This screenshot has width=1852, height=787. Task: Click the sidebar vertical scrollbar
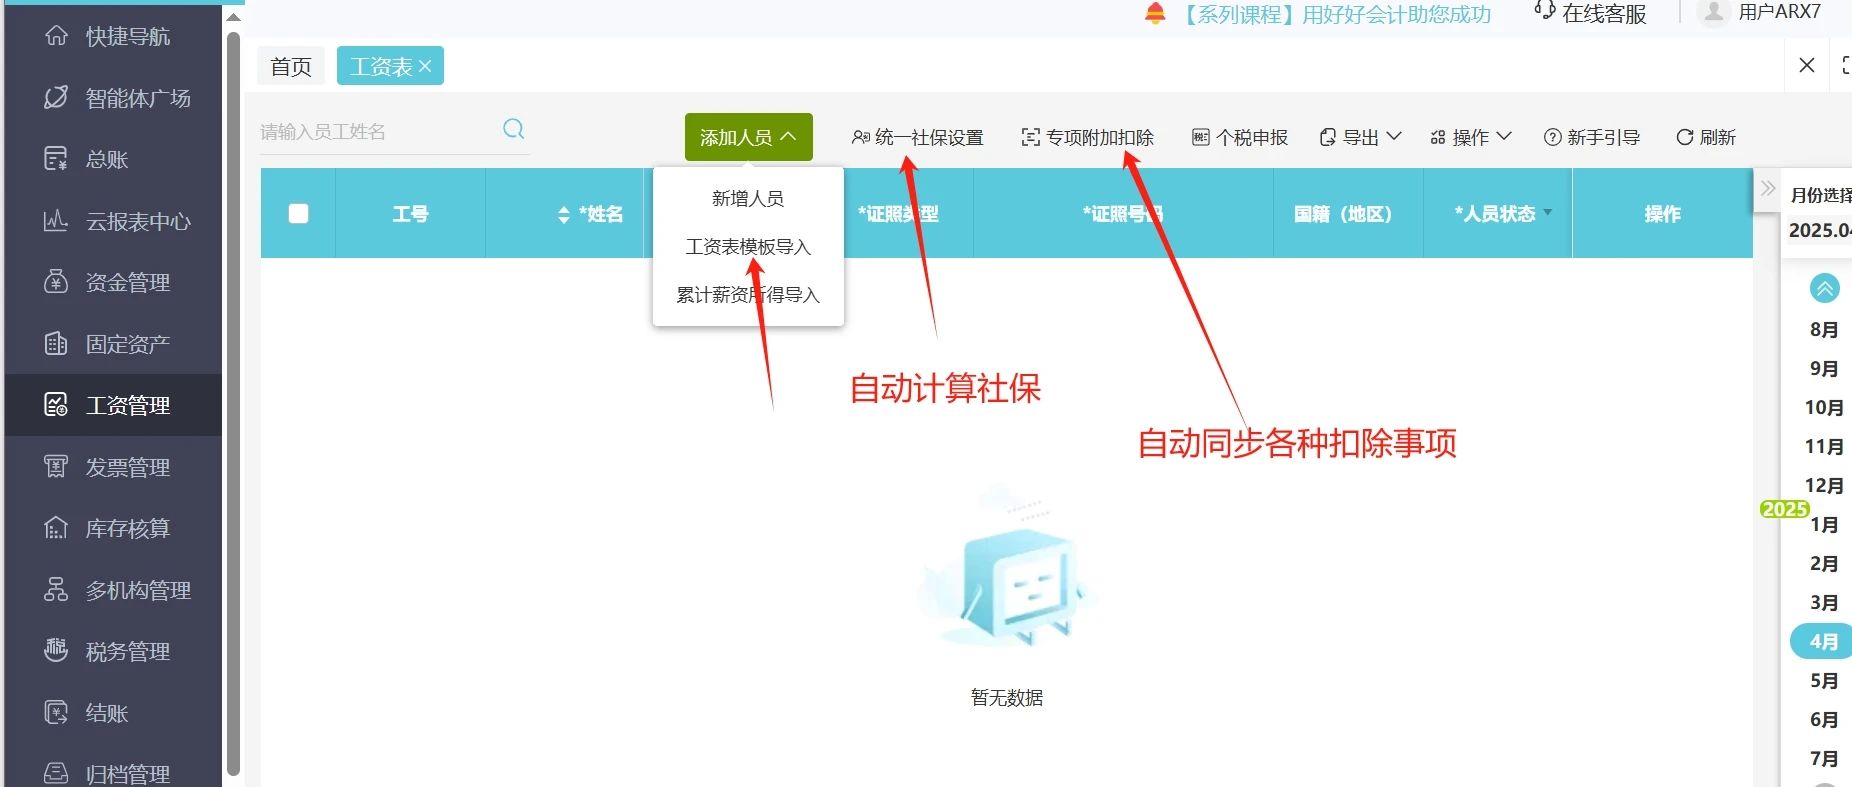pyautogui.click(x=233, y=403)
